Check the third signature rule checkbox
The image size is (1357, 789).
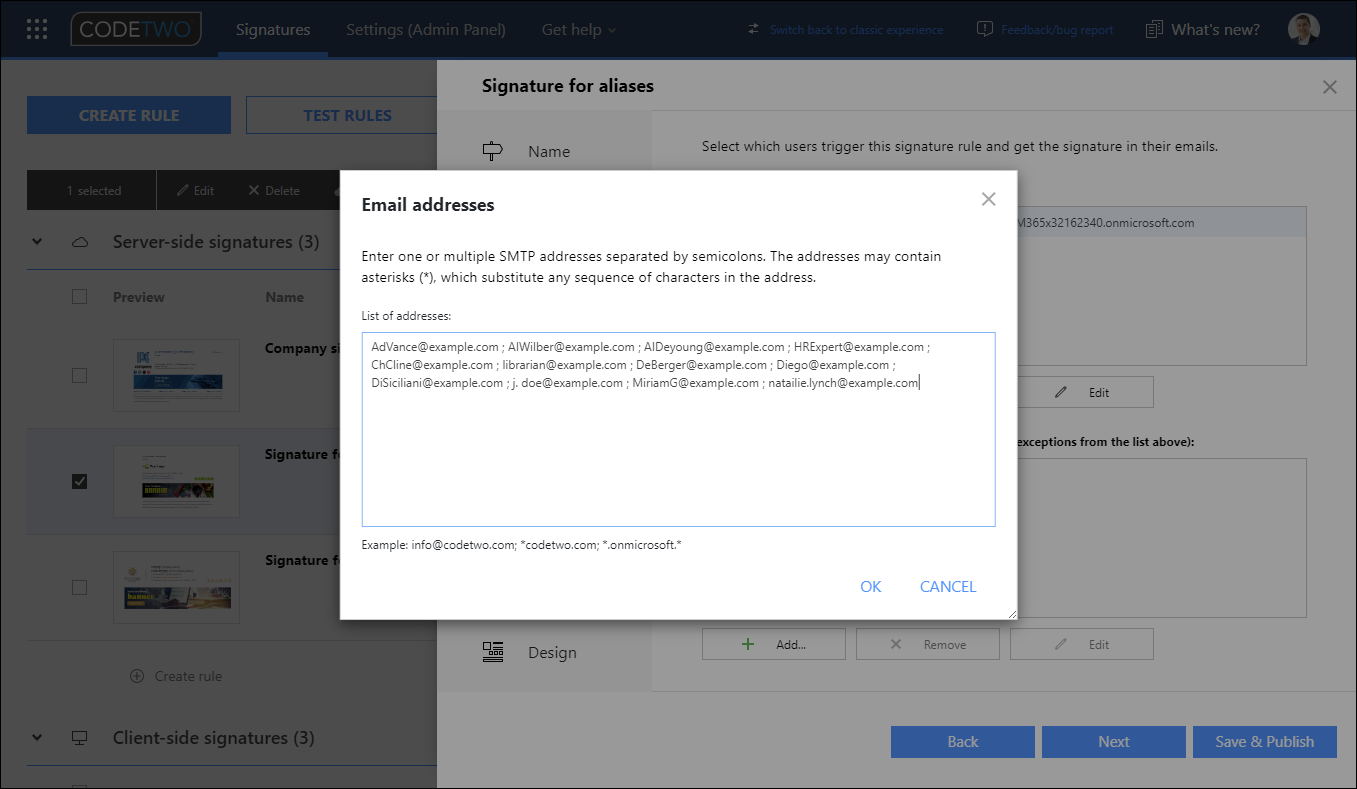(80, 587)
